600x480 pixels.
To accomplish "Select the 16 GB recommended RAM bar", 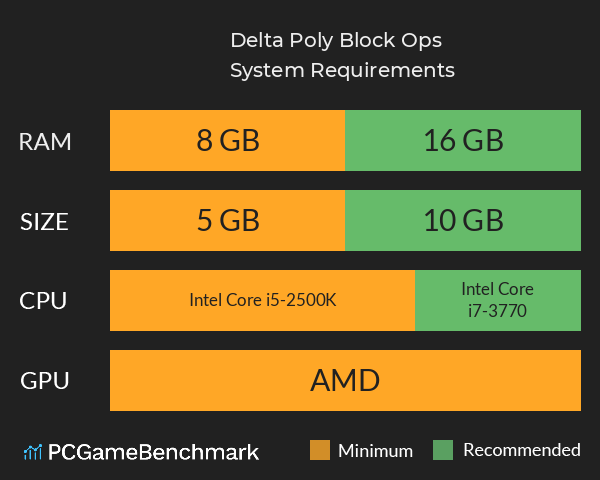I will coord(463,141).
